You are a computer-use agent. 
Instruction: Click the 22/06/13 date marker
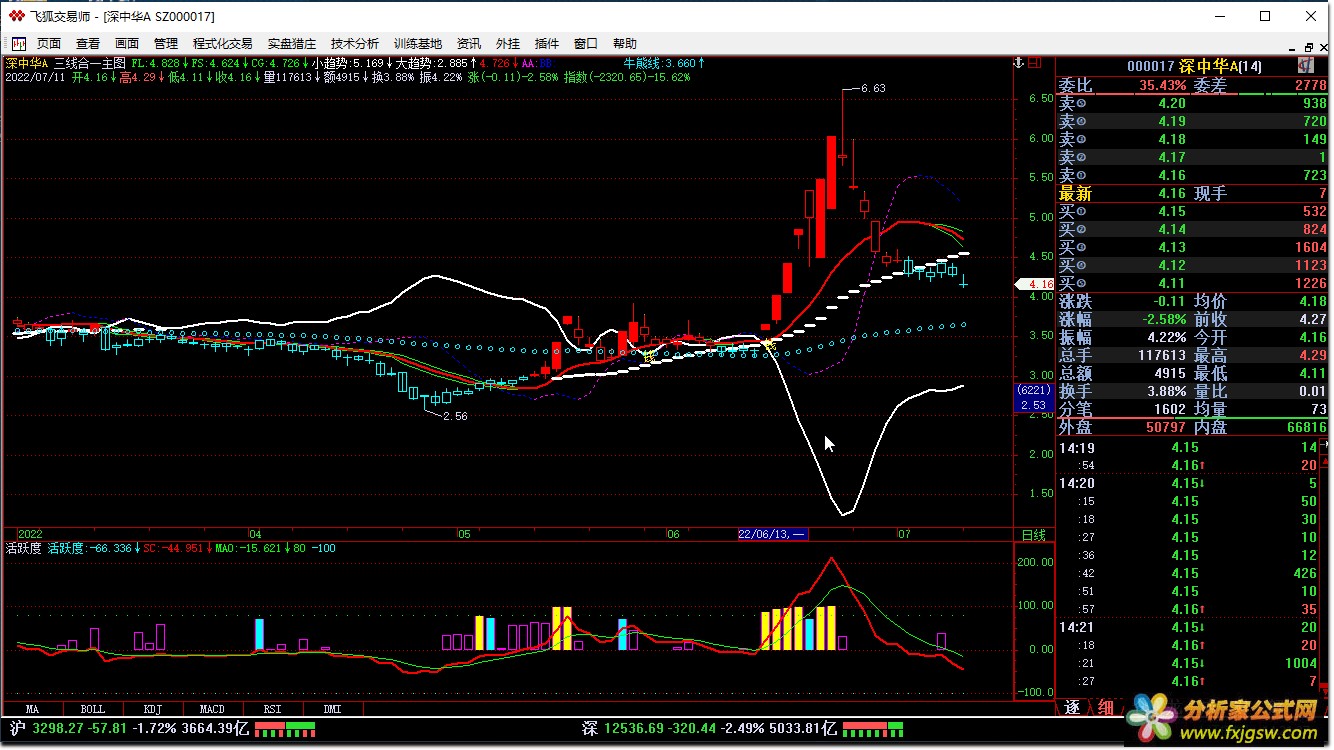[772, 535]
